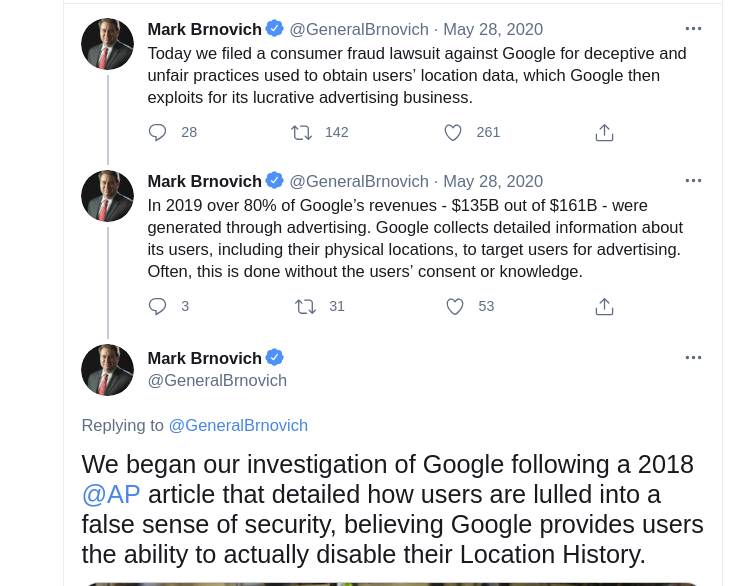Like the consumer fraud lawsuit tweet
The height and width of the screenshot is (586, 729).
pyautogui.click(x=453, y=133)
